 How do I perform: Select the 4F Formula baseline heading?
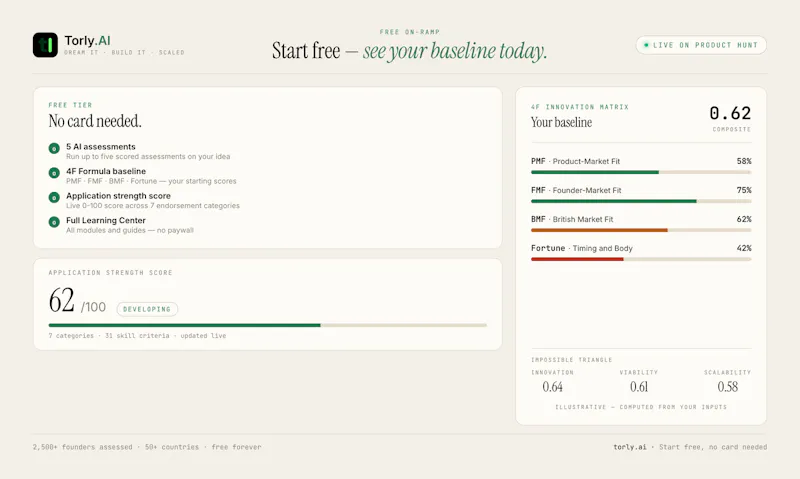106,171
